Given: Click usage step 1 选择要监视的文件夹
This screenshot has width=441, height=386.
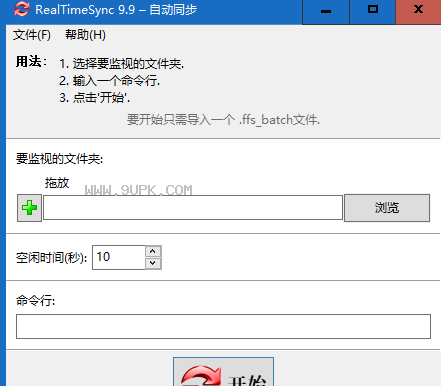Looking at the screenshot, I should (x=122, y=63).
